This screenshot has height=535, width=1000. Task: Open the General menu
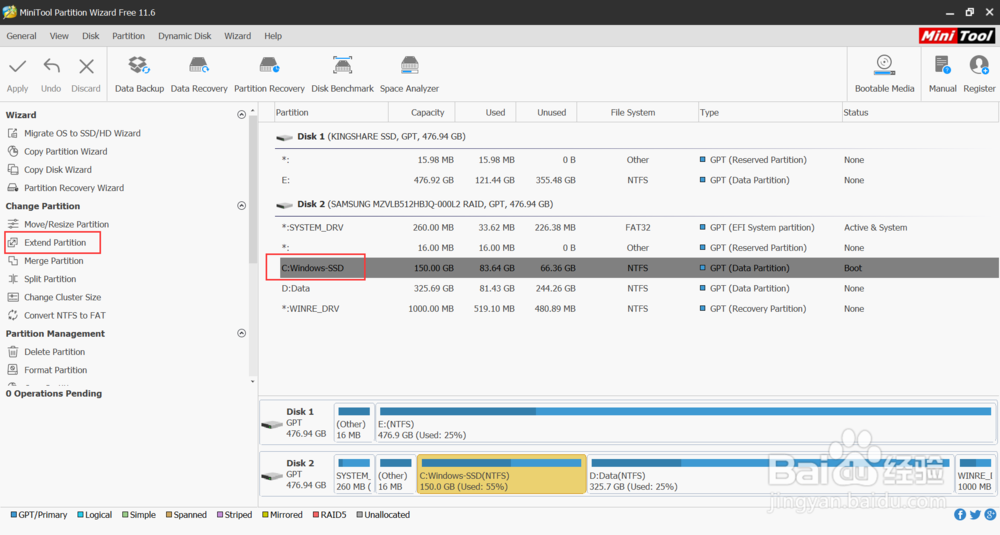click(21, 36)
